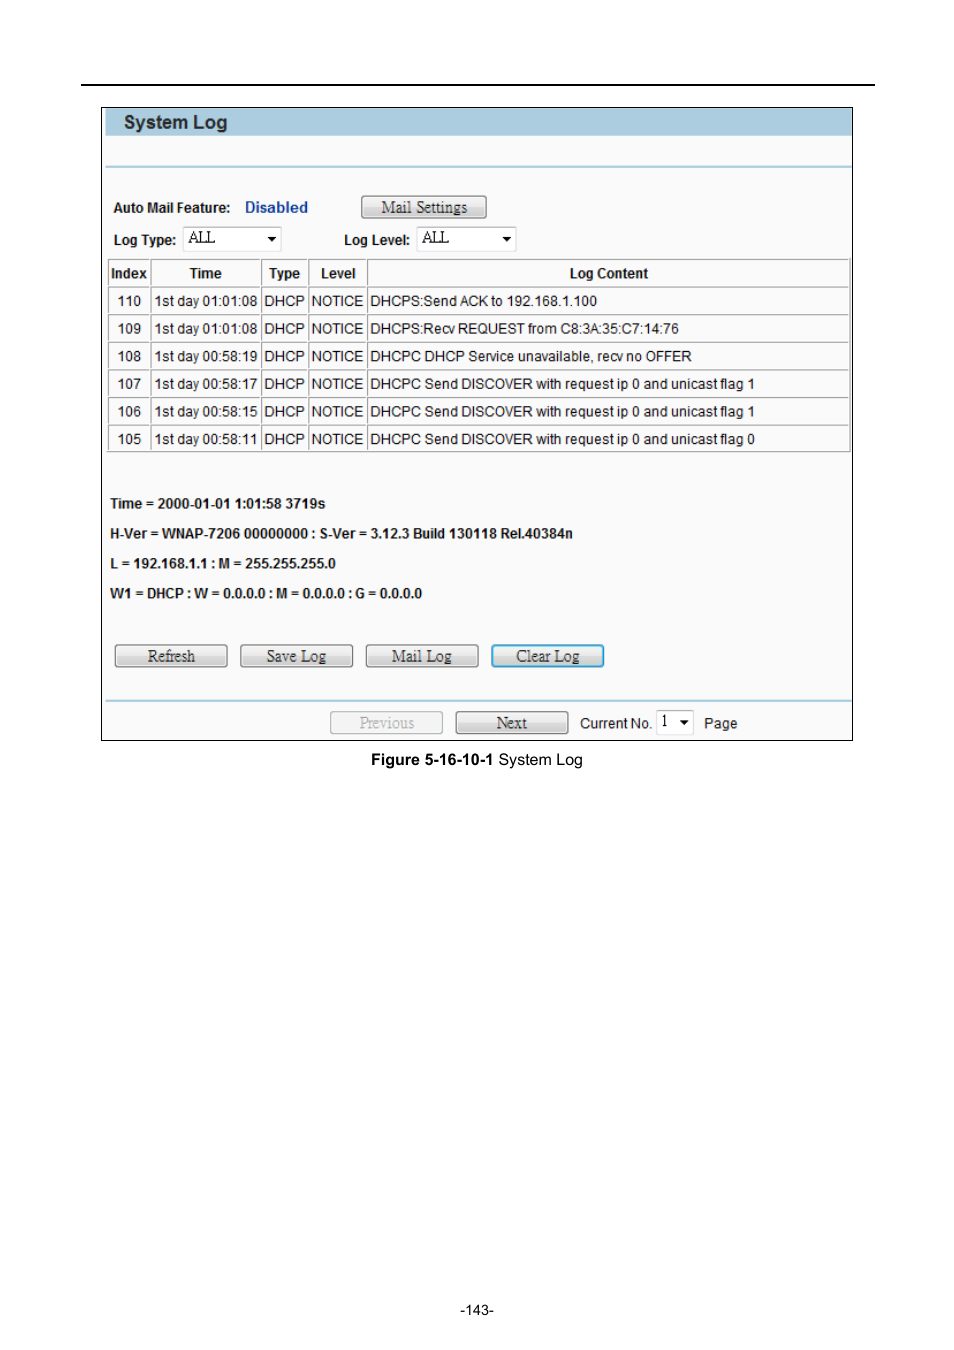Click the Disabled auto mail status text
Viewport: 954px width, 1350px height.
pyautogui.click(x=276, y=208)
